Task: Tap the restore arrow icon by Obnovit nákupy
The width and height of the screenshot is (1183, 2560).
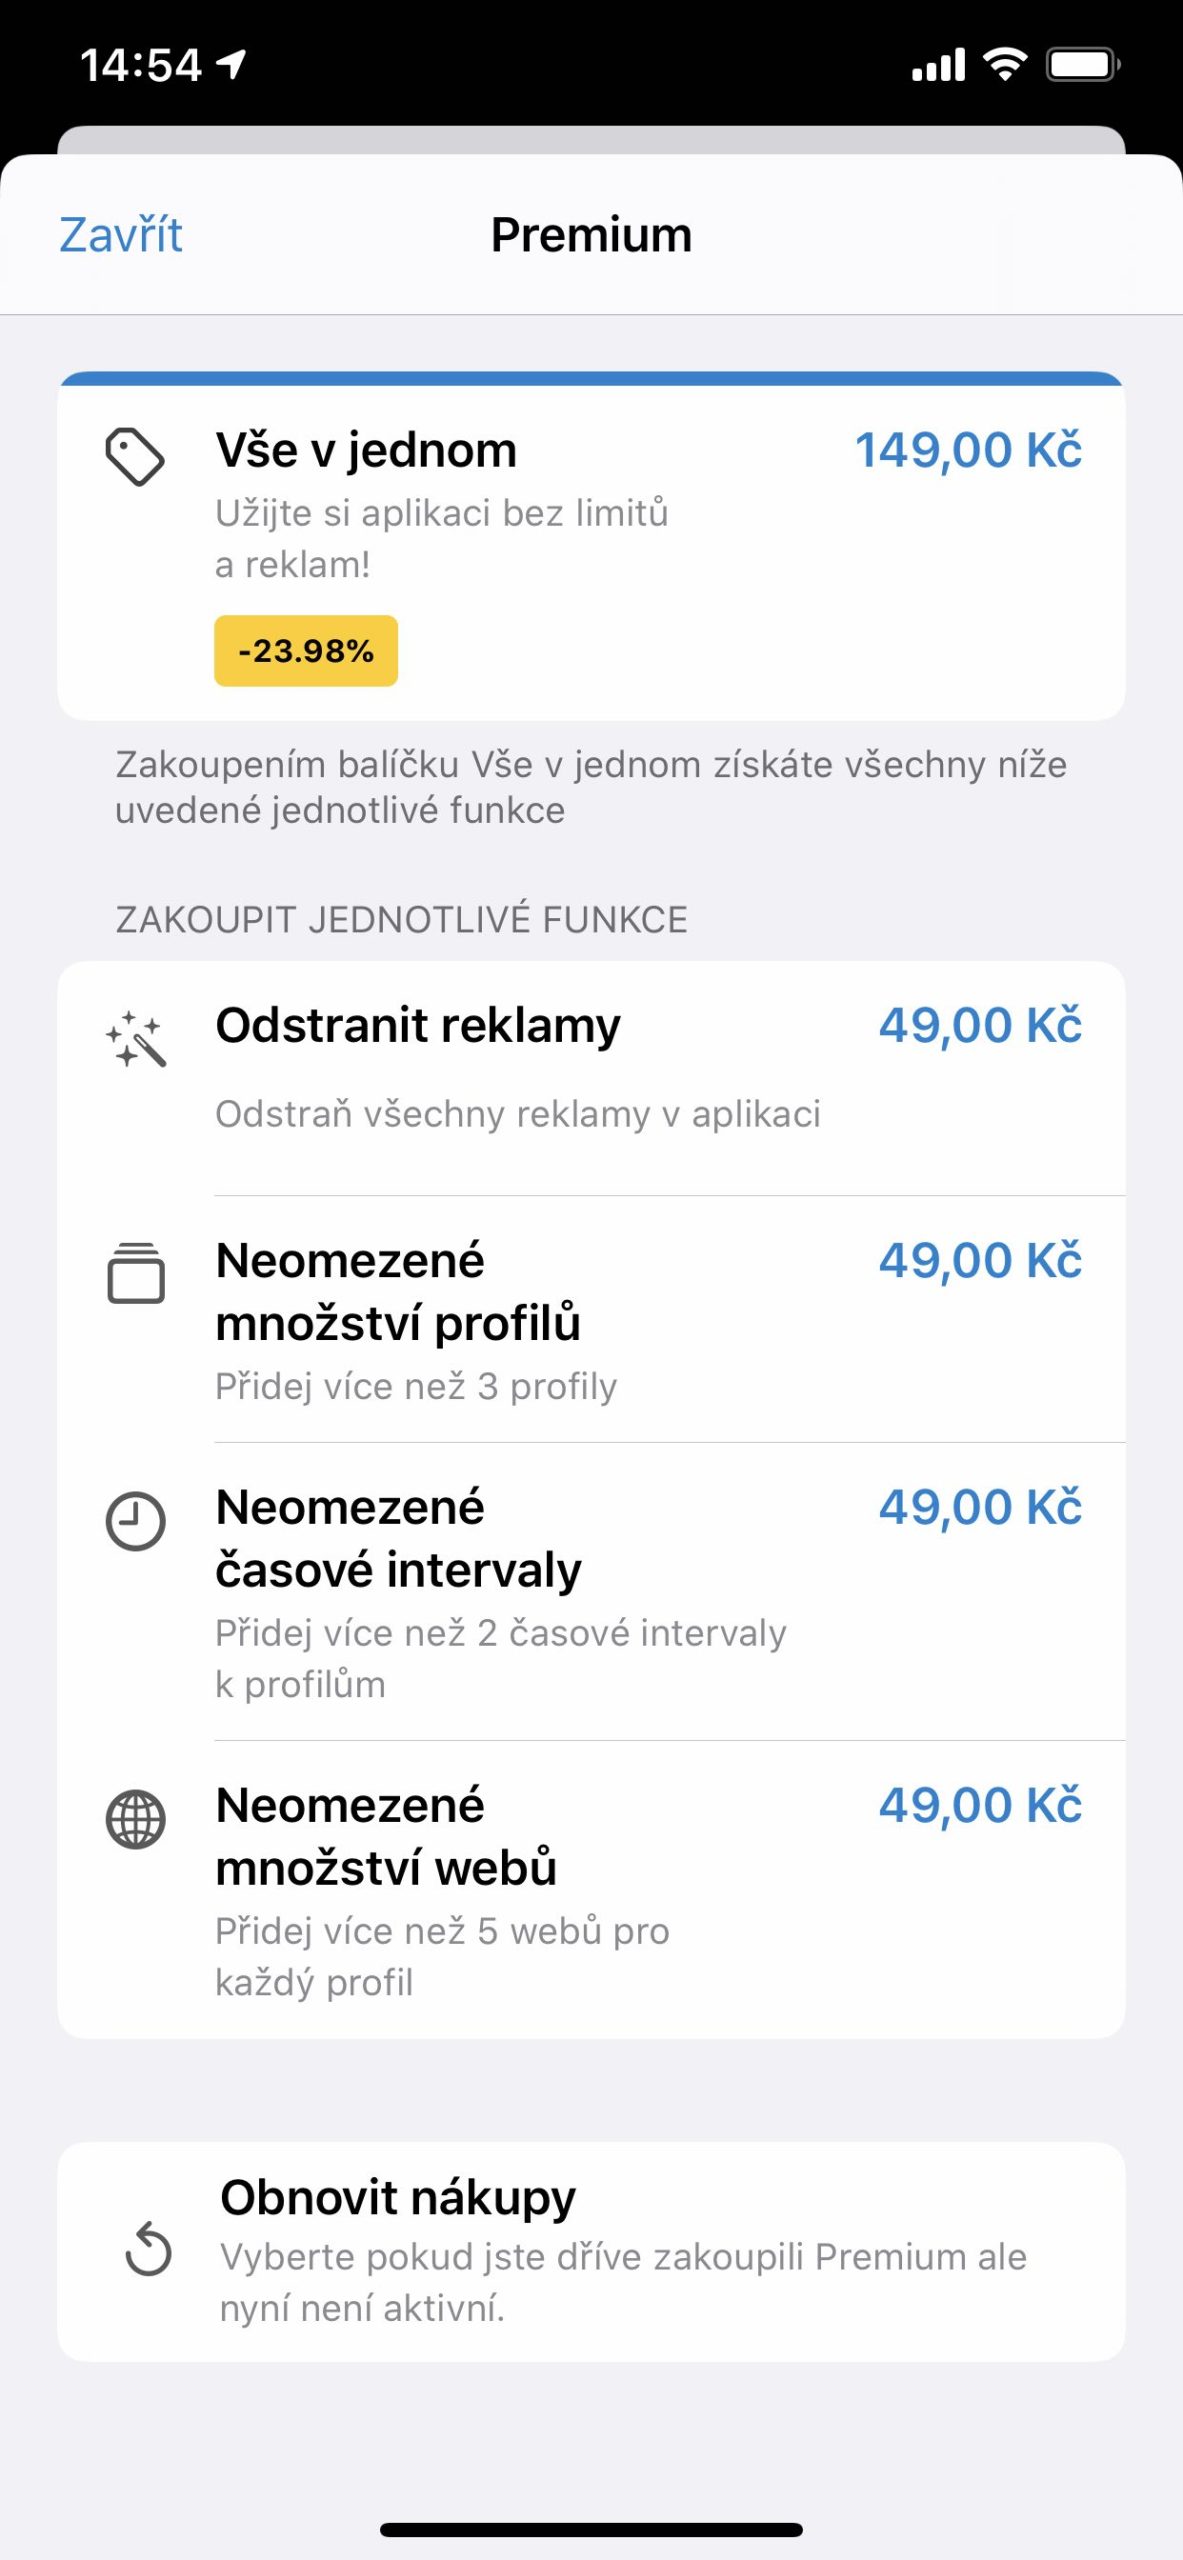Action: [148, 2250]
